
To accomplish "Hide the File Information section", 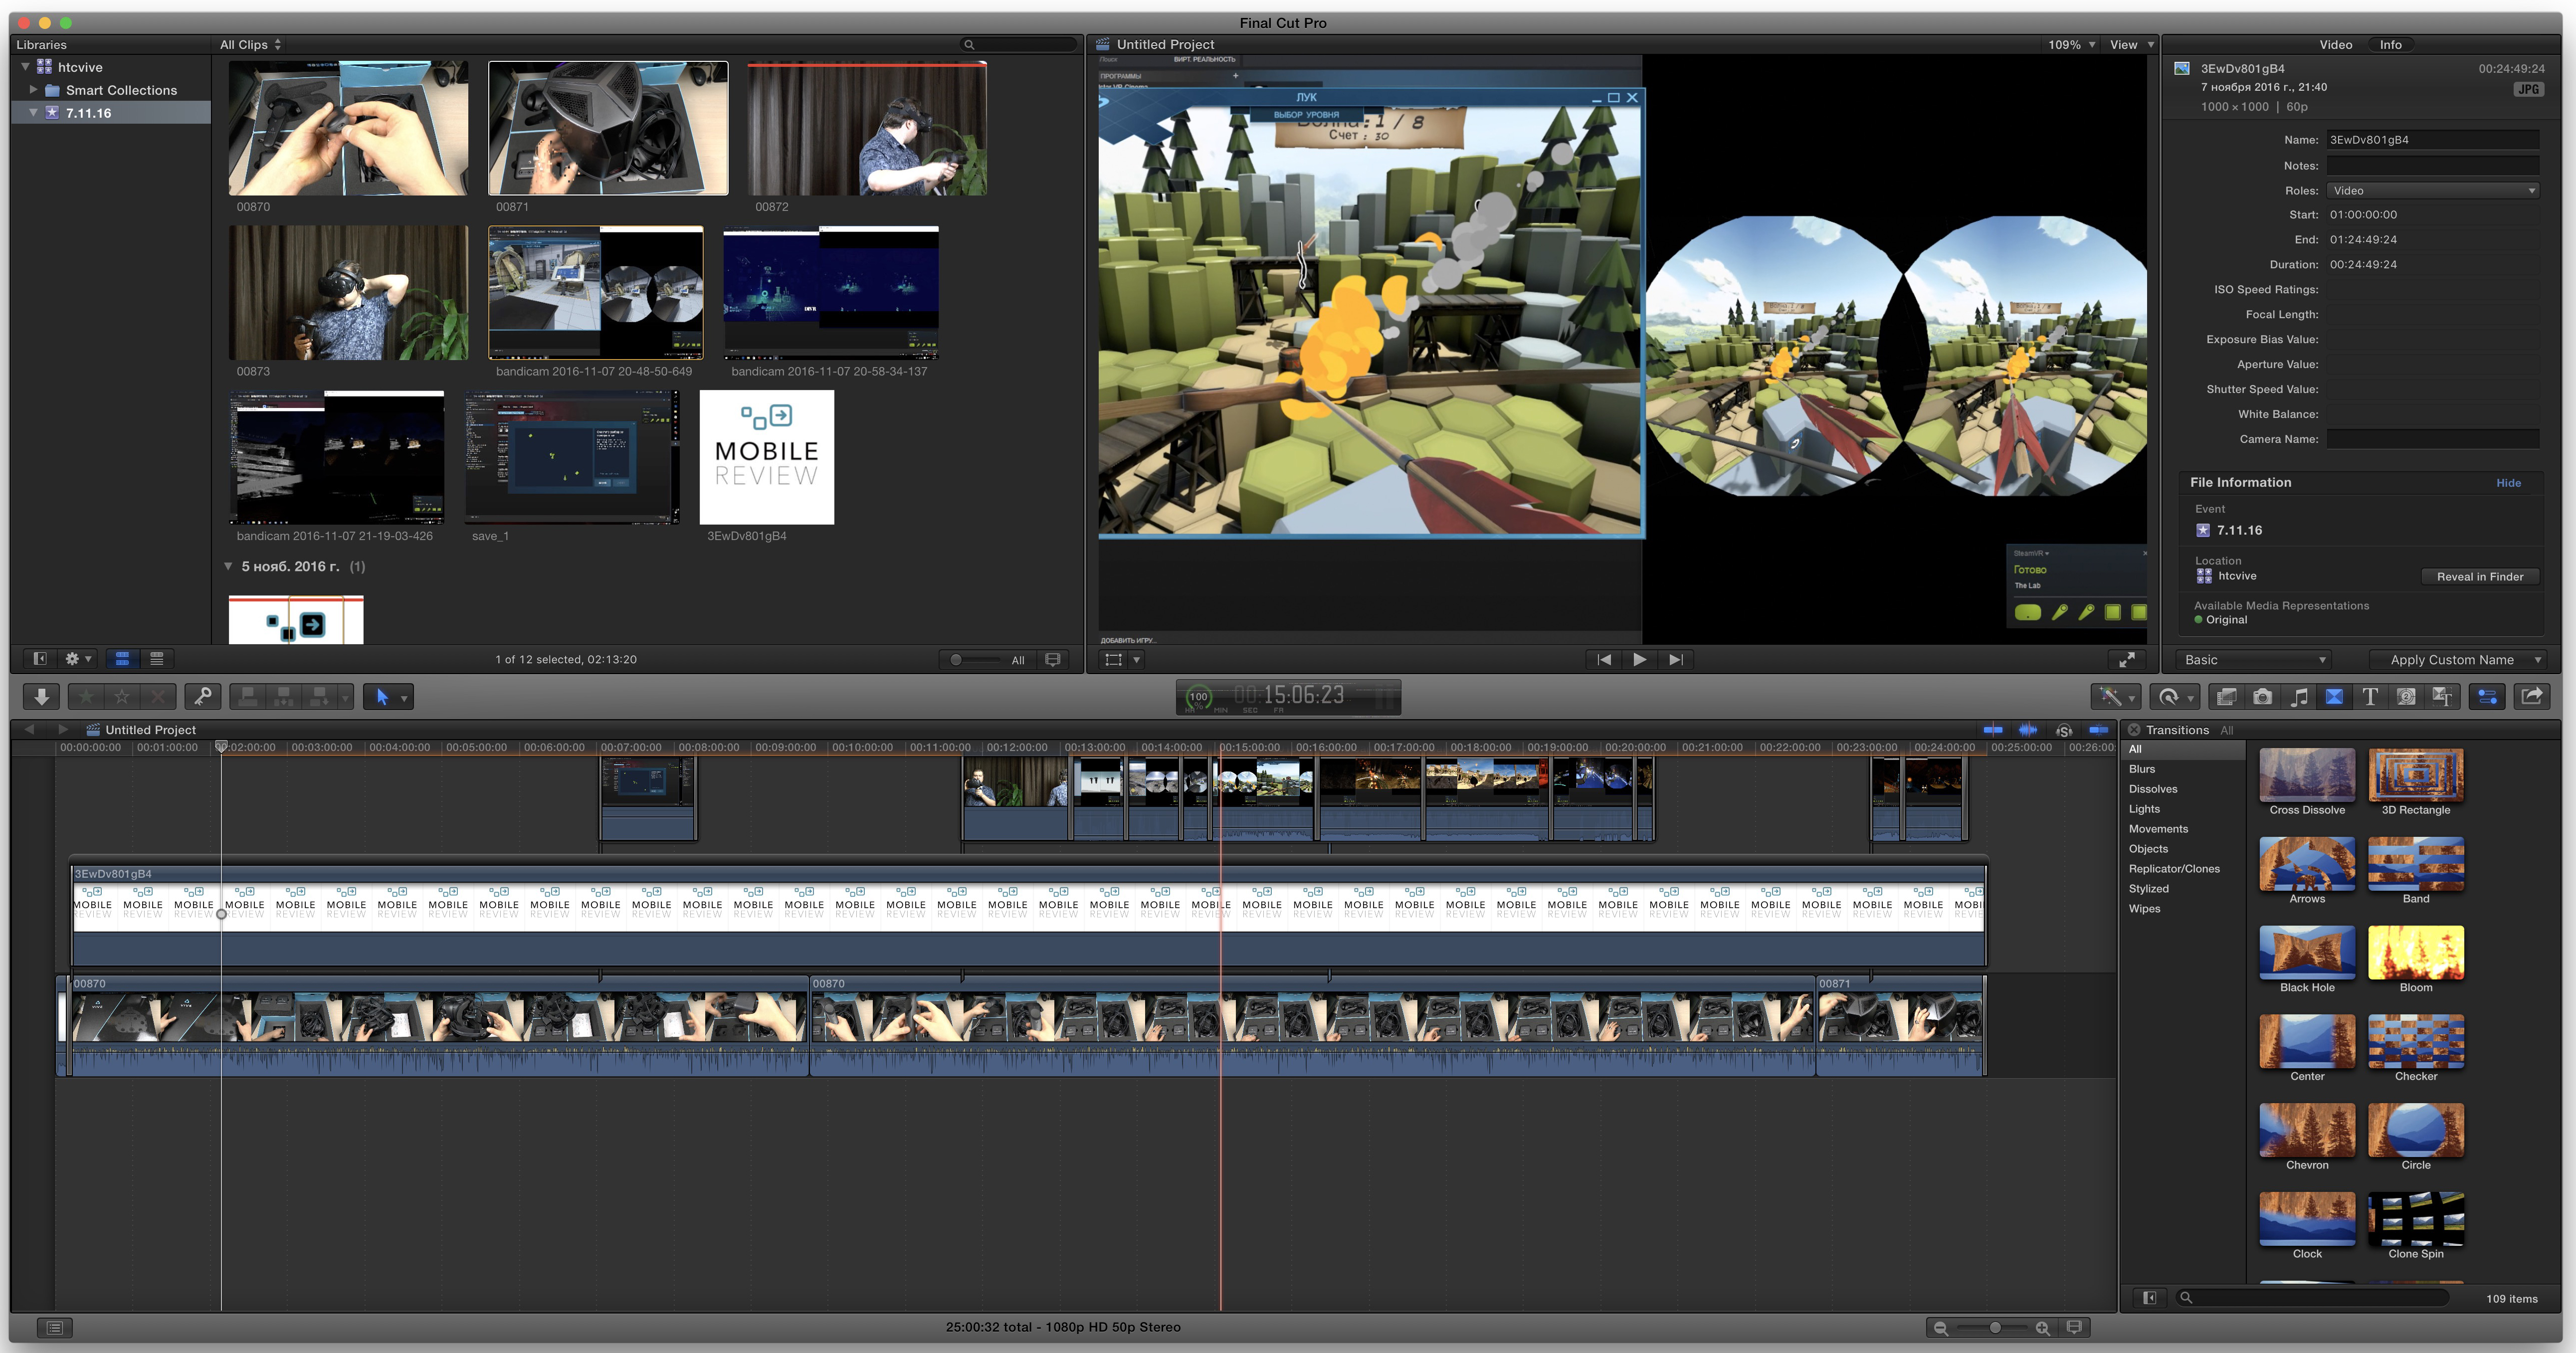I will point(2508,482).
